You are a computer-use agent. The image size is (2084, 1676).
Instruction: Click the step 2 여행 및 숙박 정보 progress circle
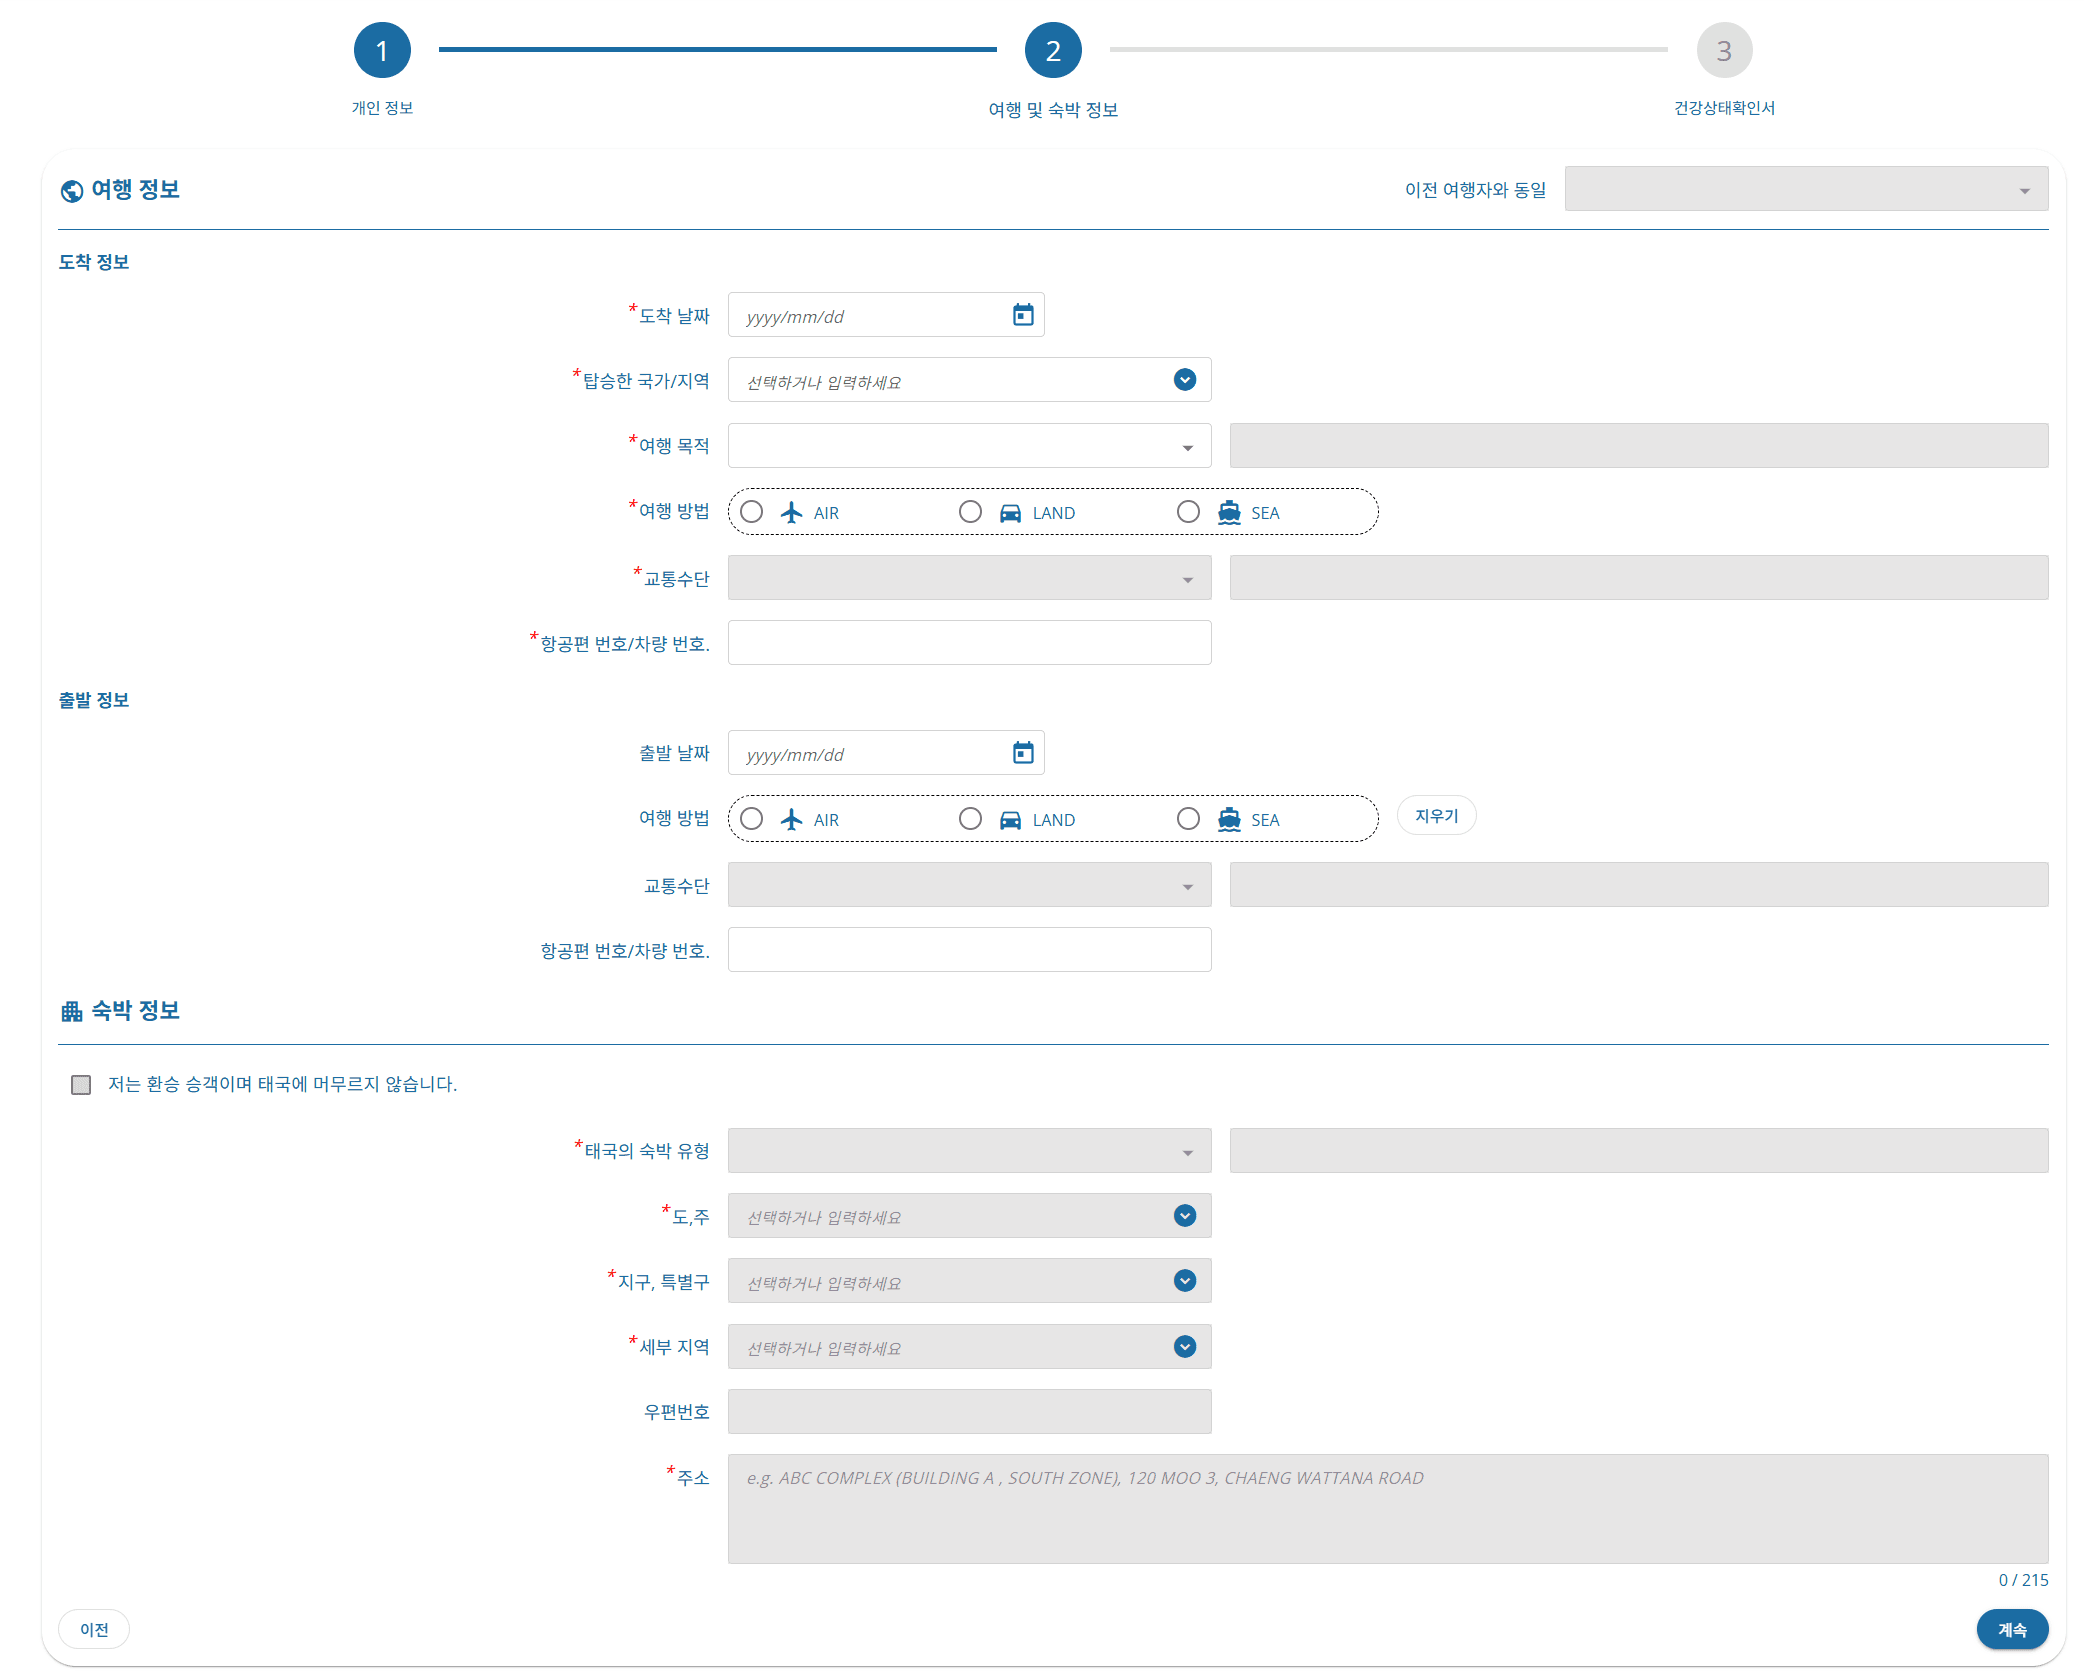click(1052, 50)
